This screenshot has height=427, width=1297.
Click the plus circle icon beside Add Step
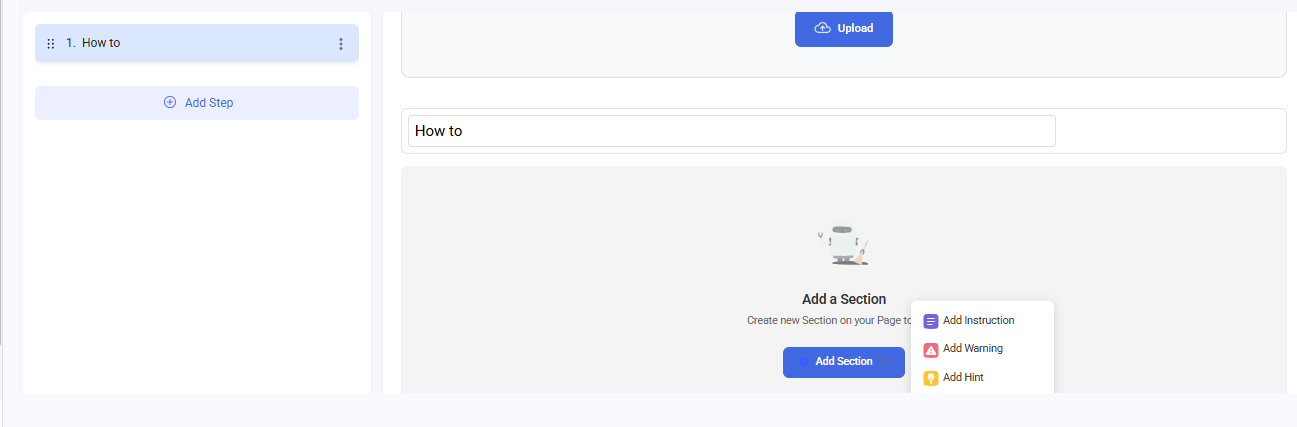170,103
